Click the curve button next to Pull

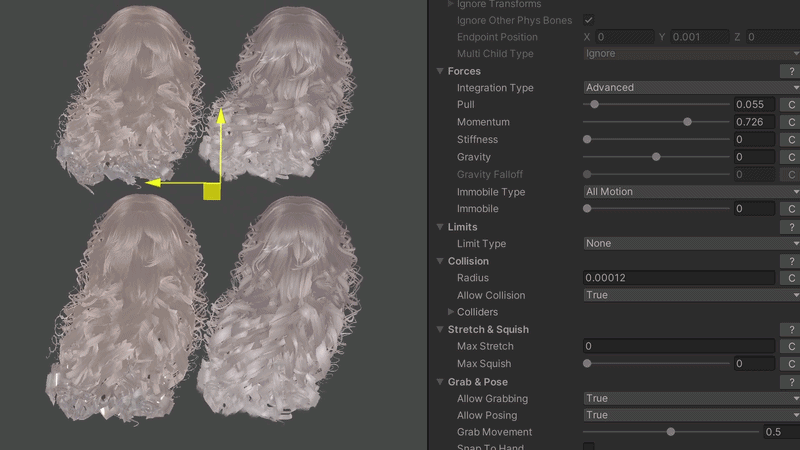791,105
